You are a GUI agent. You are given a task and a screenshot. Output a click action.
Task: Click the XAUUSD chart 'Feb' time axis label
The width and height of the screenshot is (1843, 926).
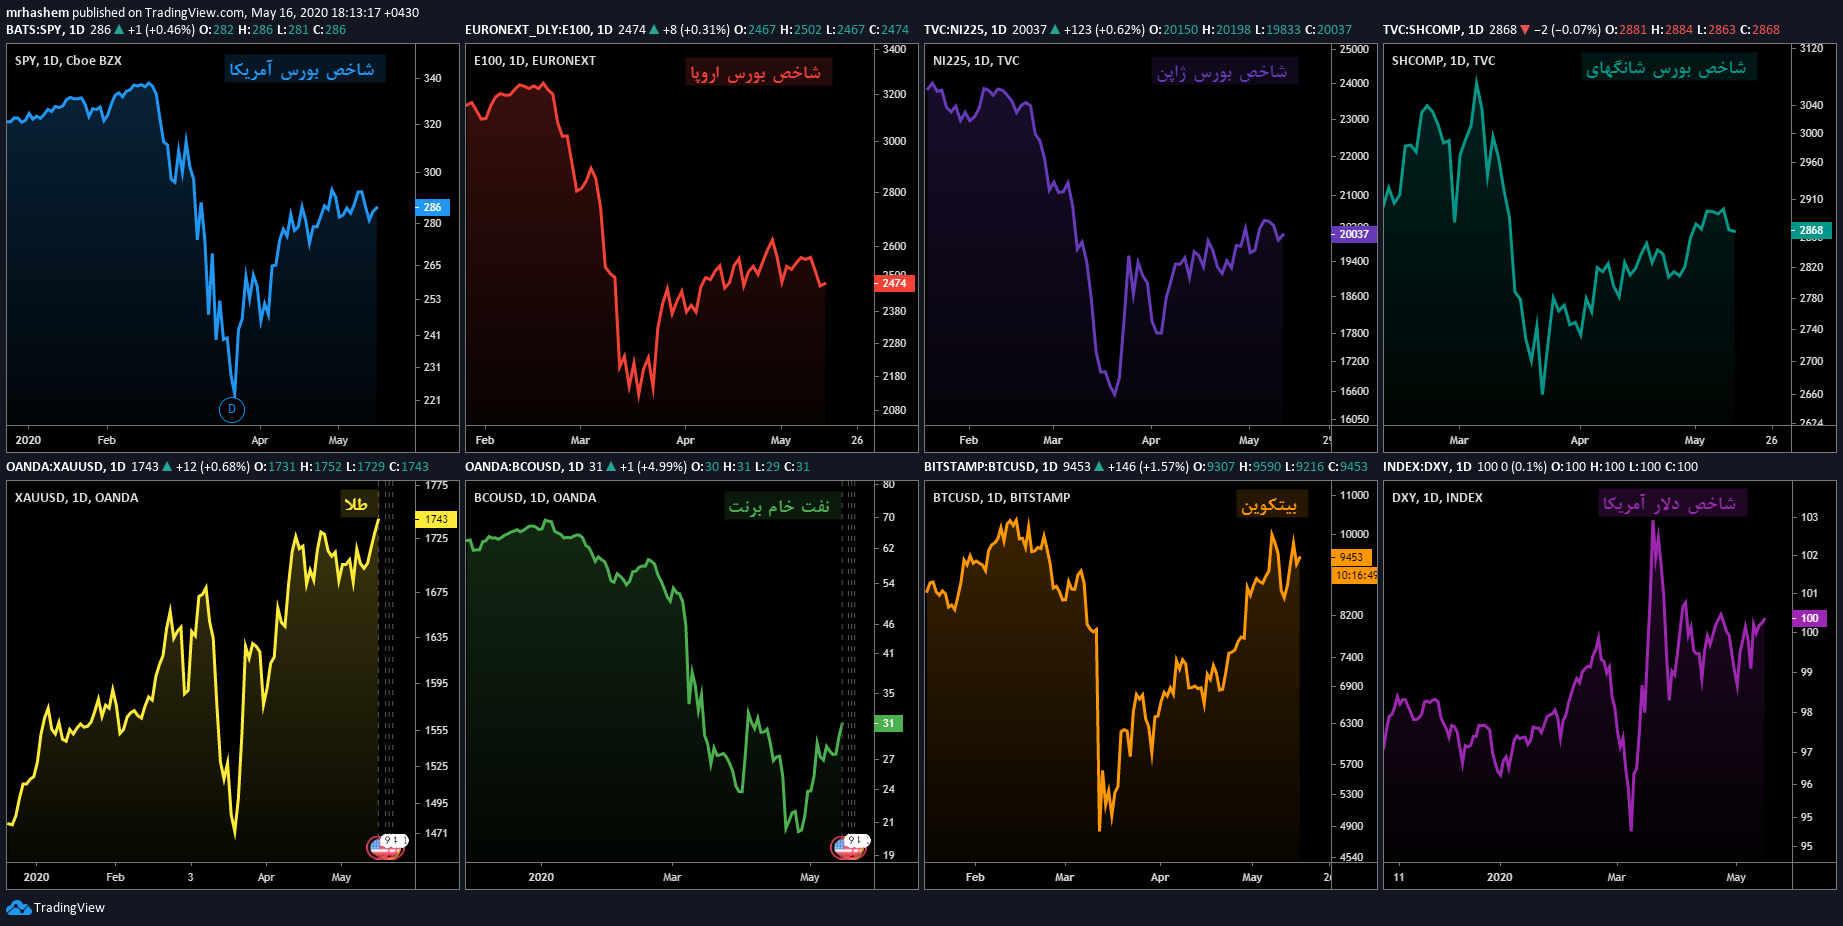tap(116, 877)
